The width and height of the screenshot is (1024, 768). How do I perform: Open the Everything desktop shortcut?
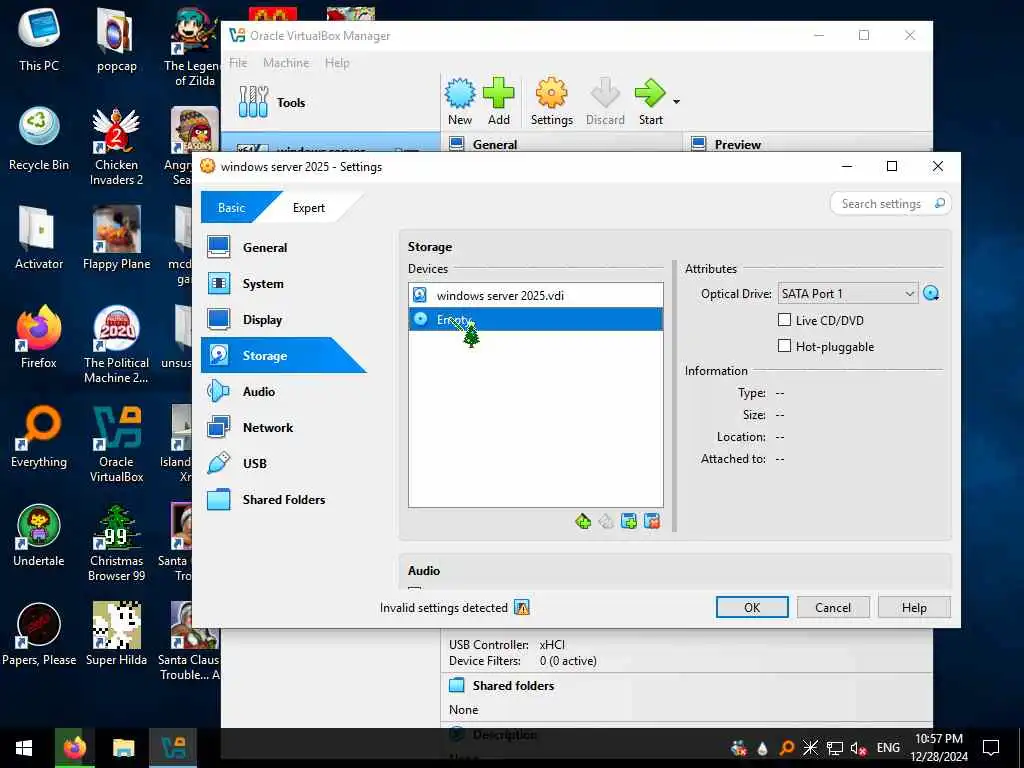[39, 437]
